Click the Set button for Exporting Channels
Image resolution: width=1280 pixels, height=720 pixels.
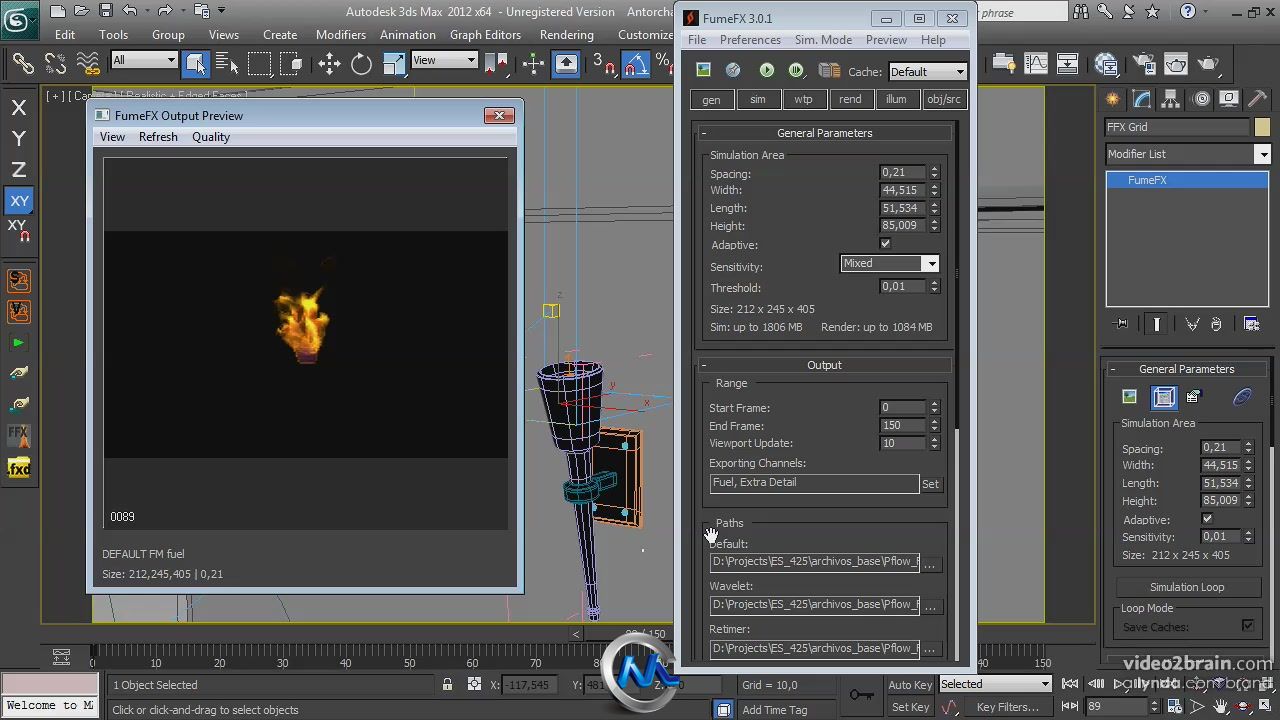point(930,484)
